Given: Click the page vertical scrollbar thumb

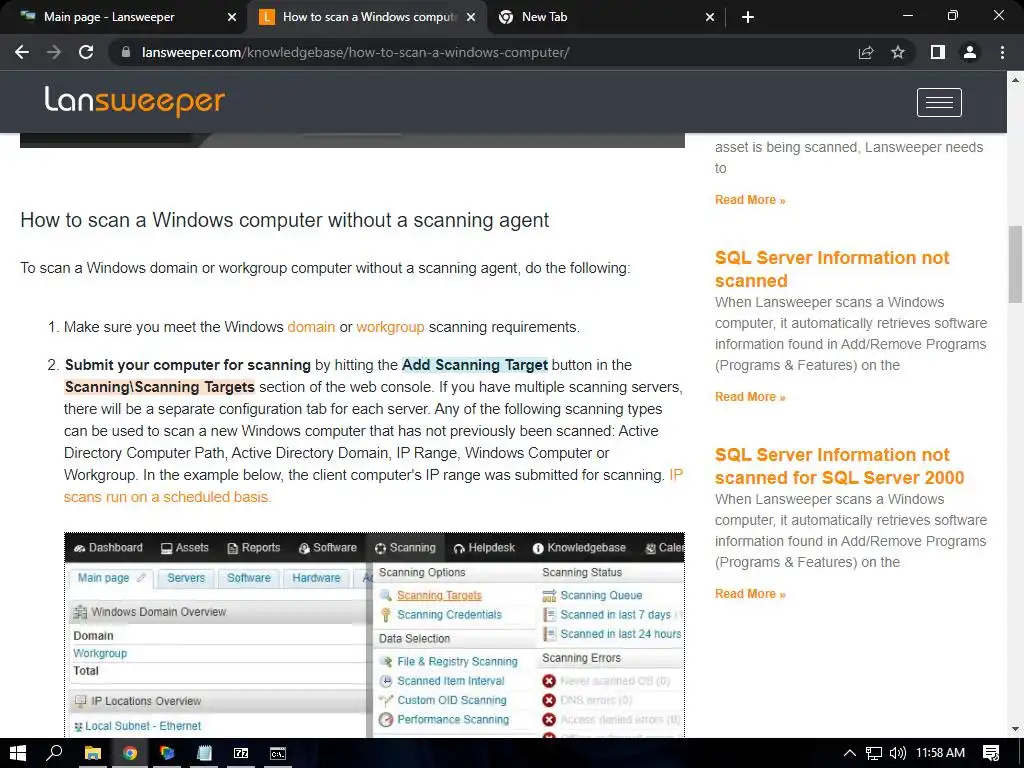Looking at the screenshot, I should (x=1015, y=263).
